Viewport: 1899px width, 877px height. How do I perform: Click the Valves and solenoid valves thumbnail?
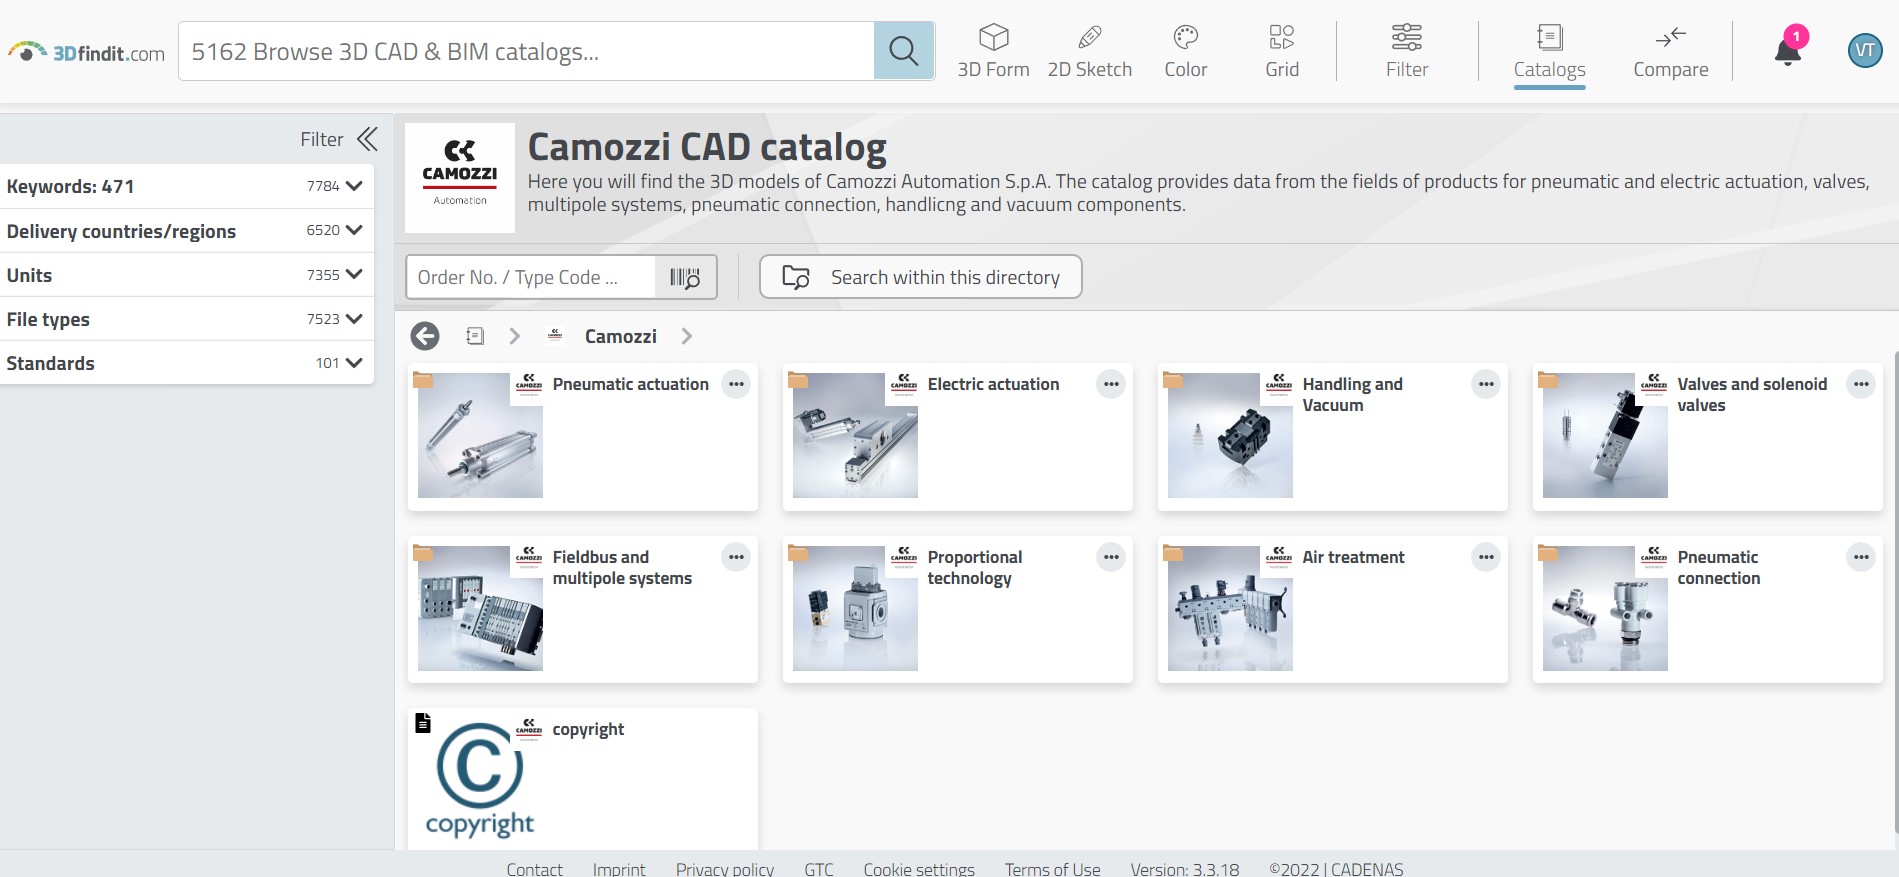pos(1605,435)
